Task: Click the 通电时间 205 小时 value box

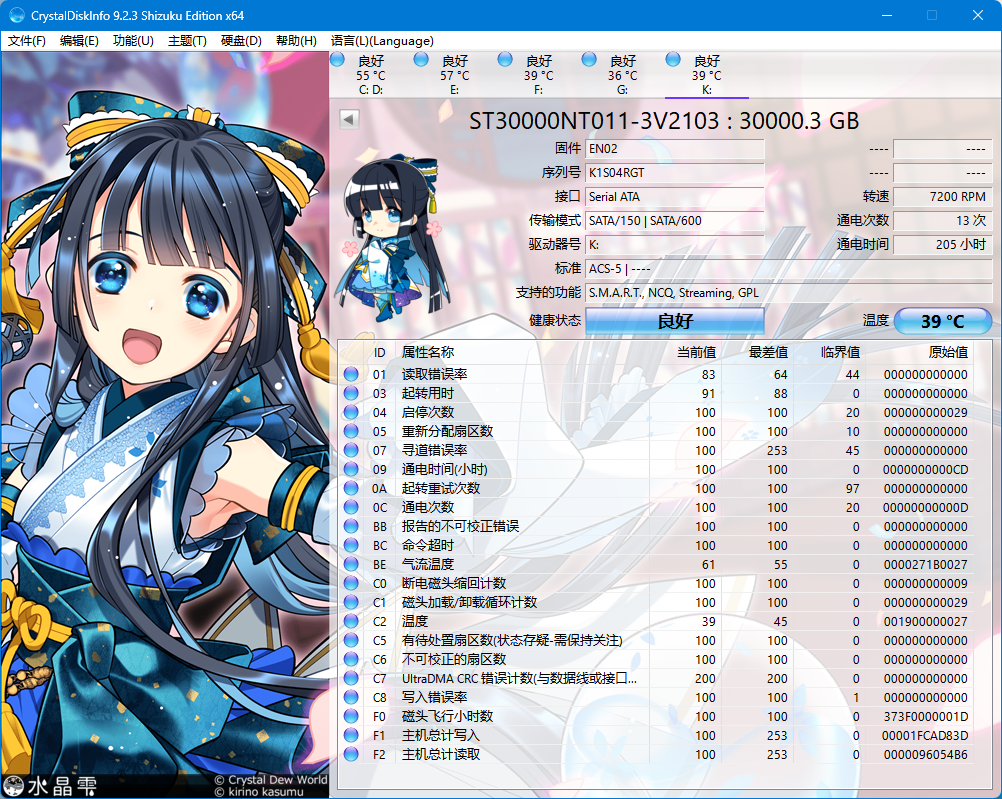Action: point(943,244)
